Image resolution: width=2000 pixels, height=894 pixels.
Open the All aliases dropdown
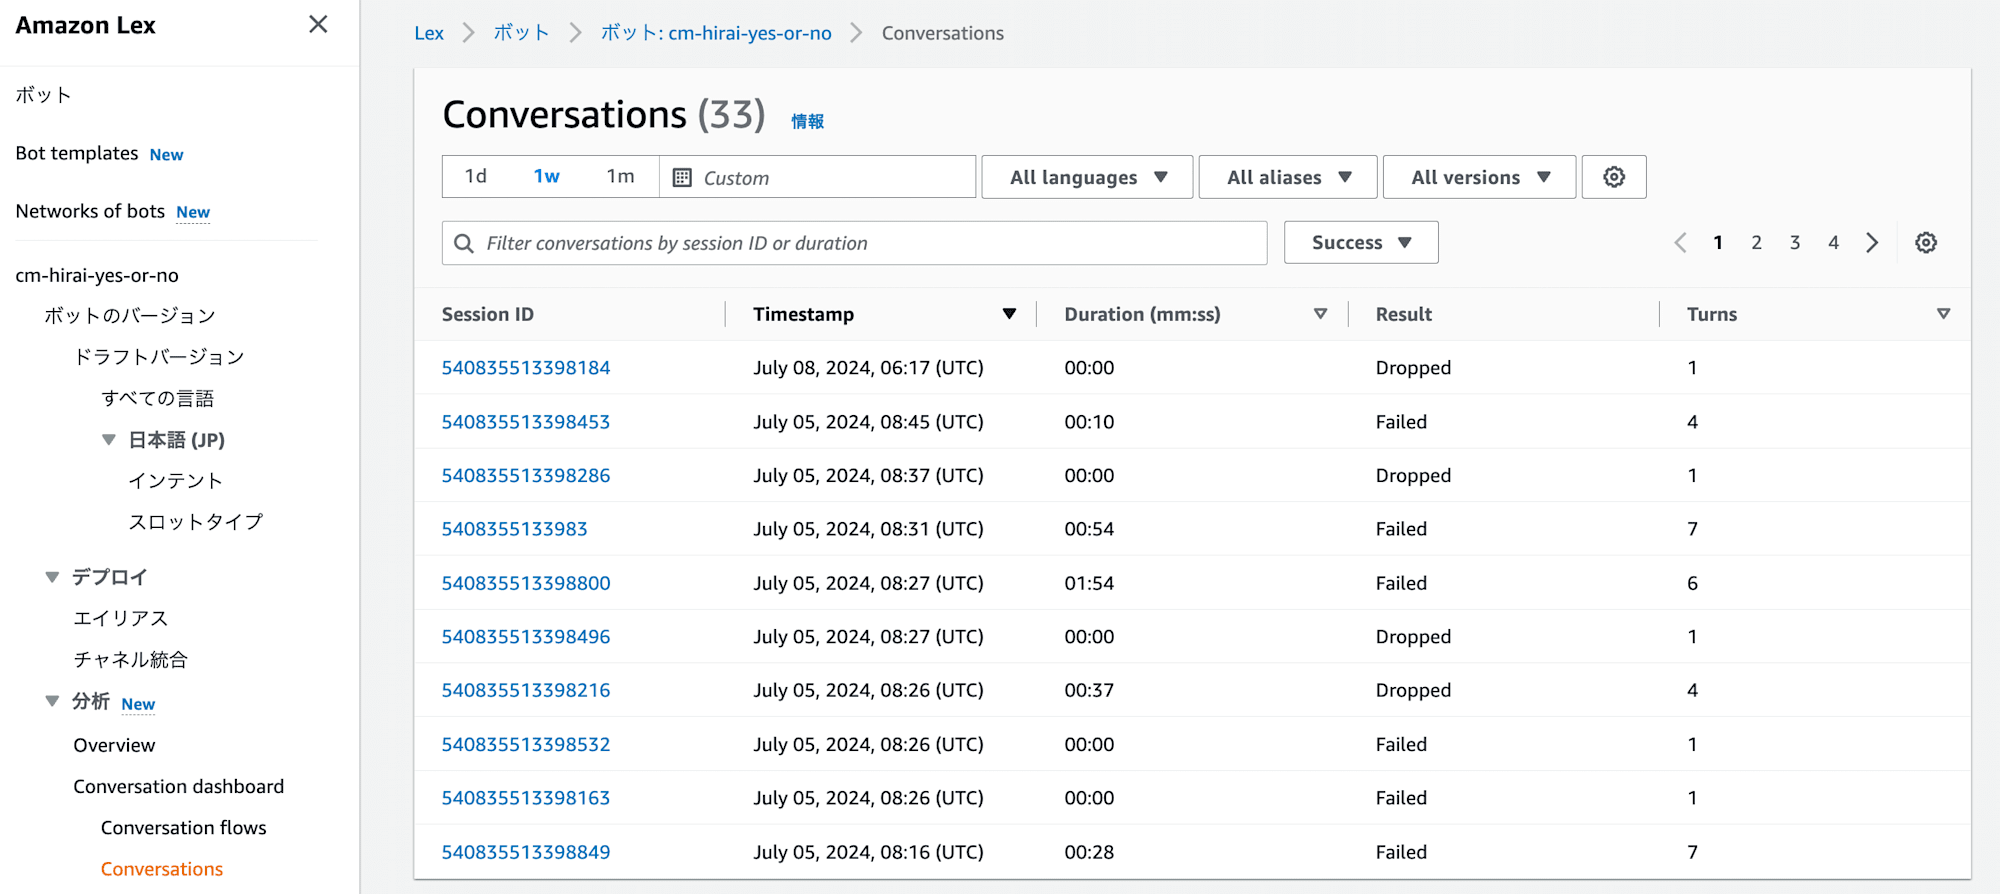click(1288, 177)
